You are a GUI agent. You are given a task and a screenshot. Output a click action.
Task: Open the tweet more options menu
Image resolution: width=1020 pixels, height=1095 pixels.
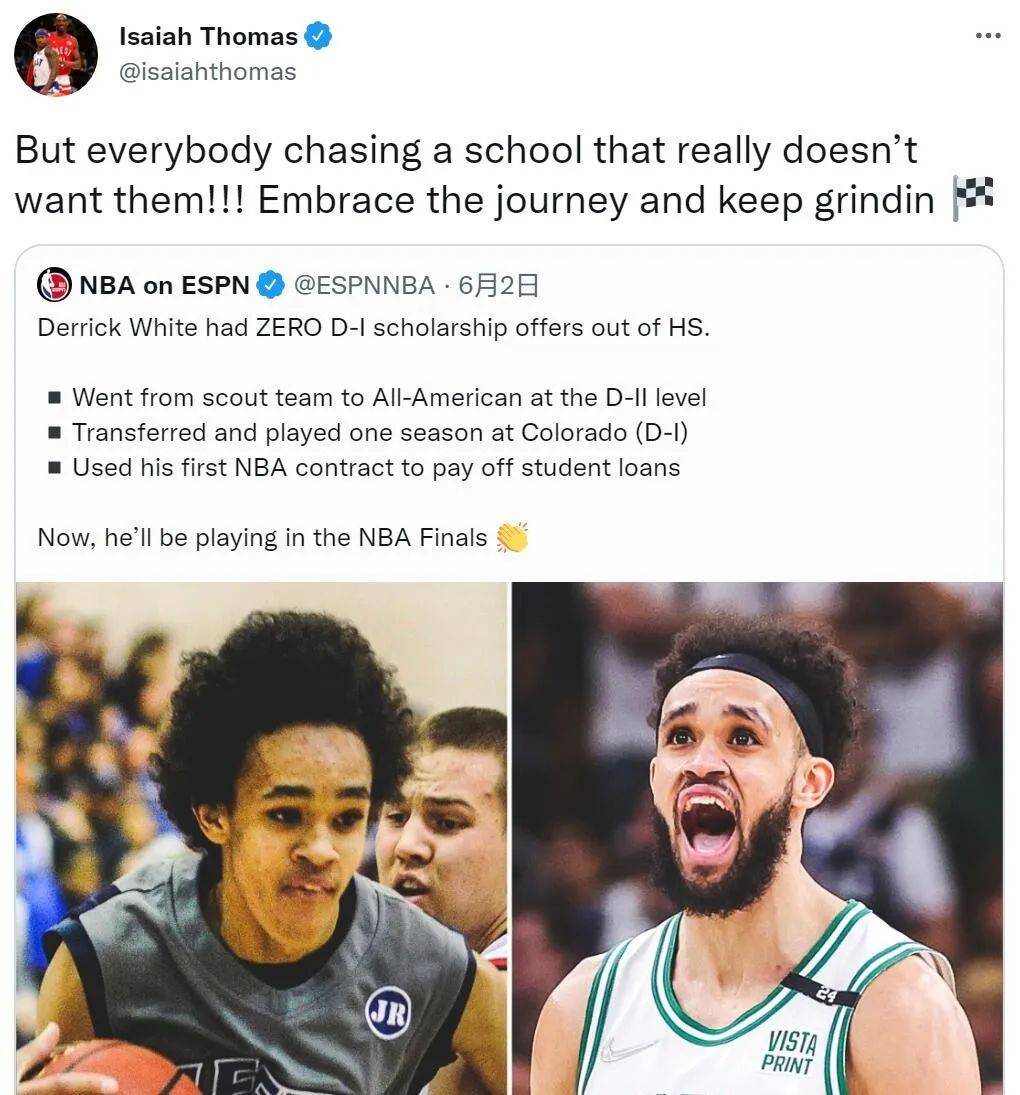coord(988,36)
